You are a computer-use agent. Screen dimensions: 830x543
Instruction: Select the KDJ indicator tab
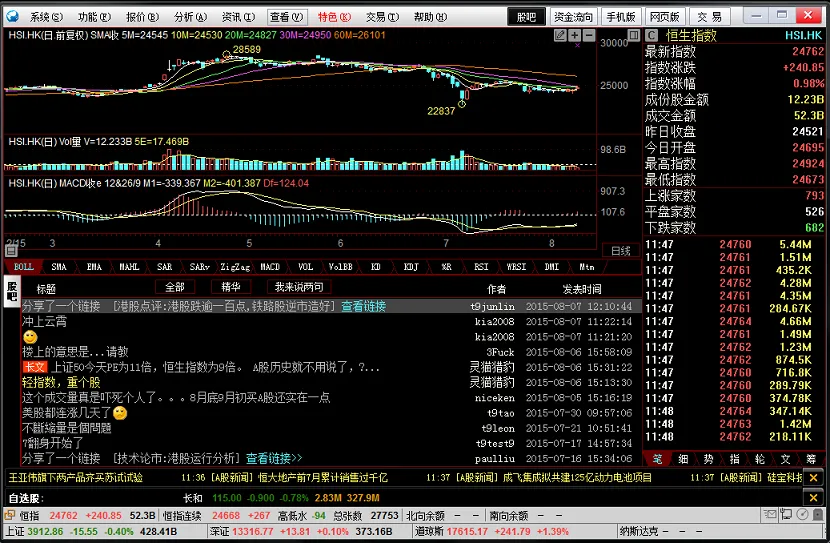[411, 267]
